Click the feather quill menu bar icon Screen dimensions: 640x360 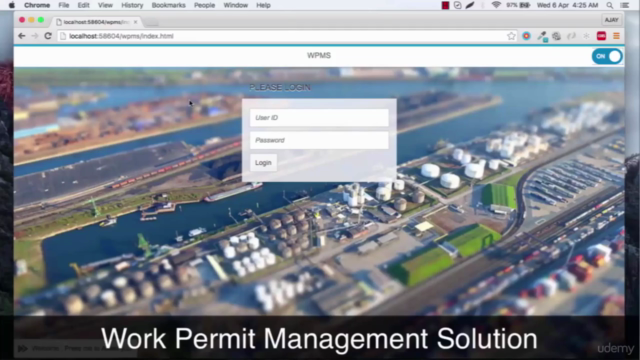(470, 5)
